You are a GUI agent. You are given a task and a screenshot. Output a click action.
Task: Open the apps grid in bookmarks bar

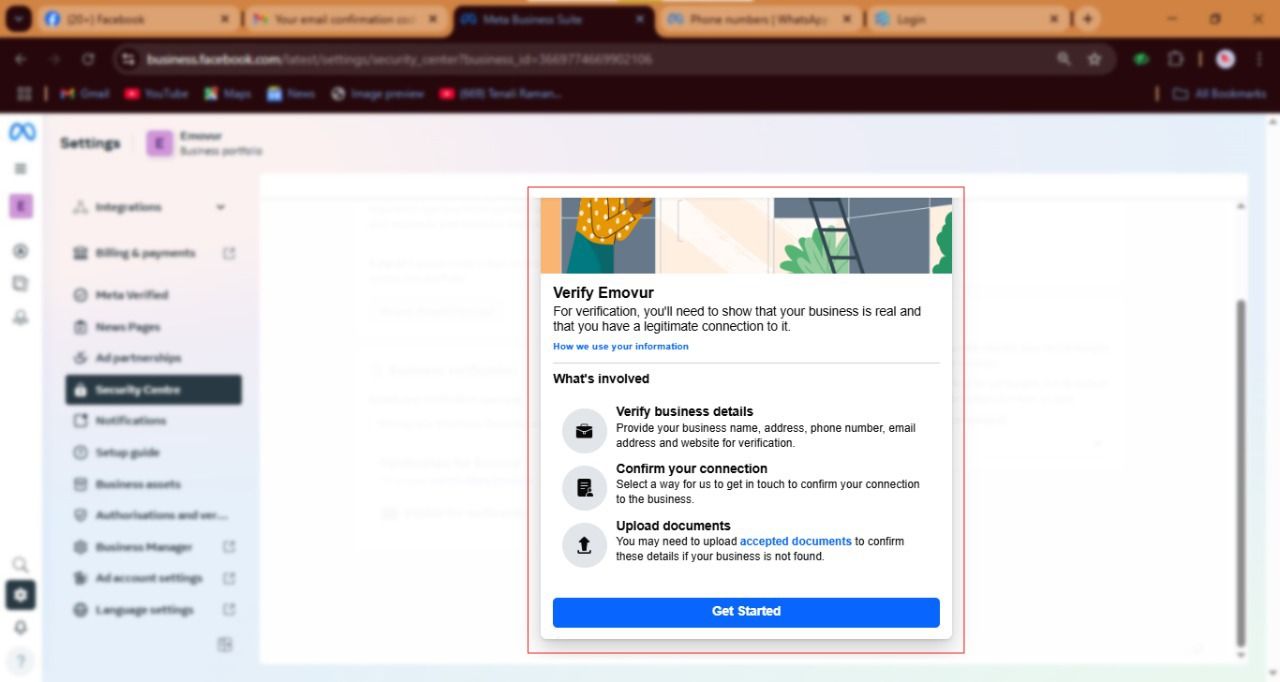coord(25,94)
